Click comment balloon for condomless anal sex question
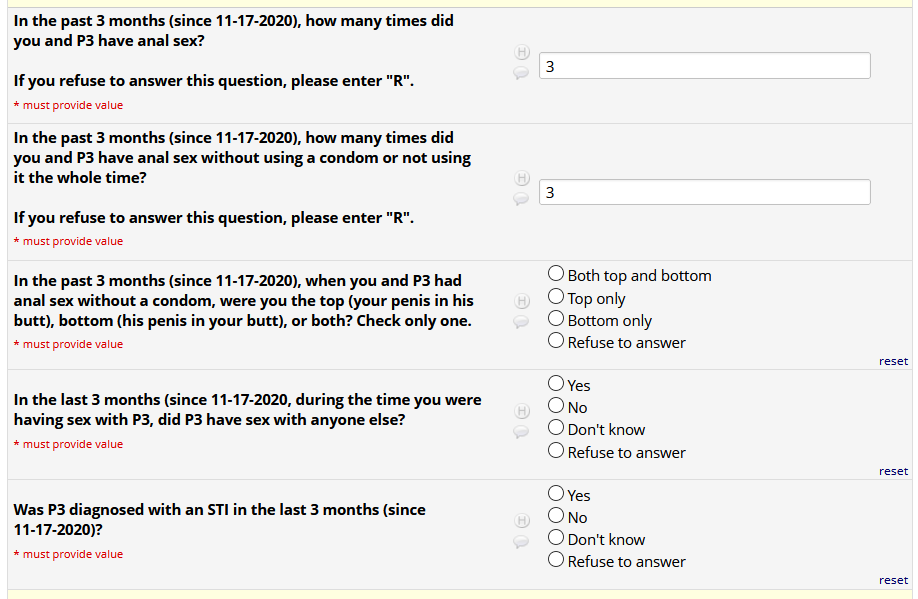918x599 pixels. coord(521,199)
